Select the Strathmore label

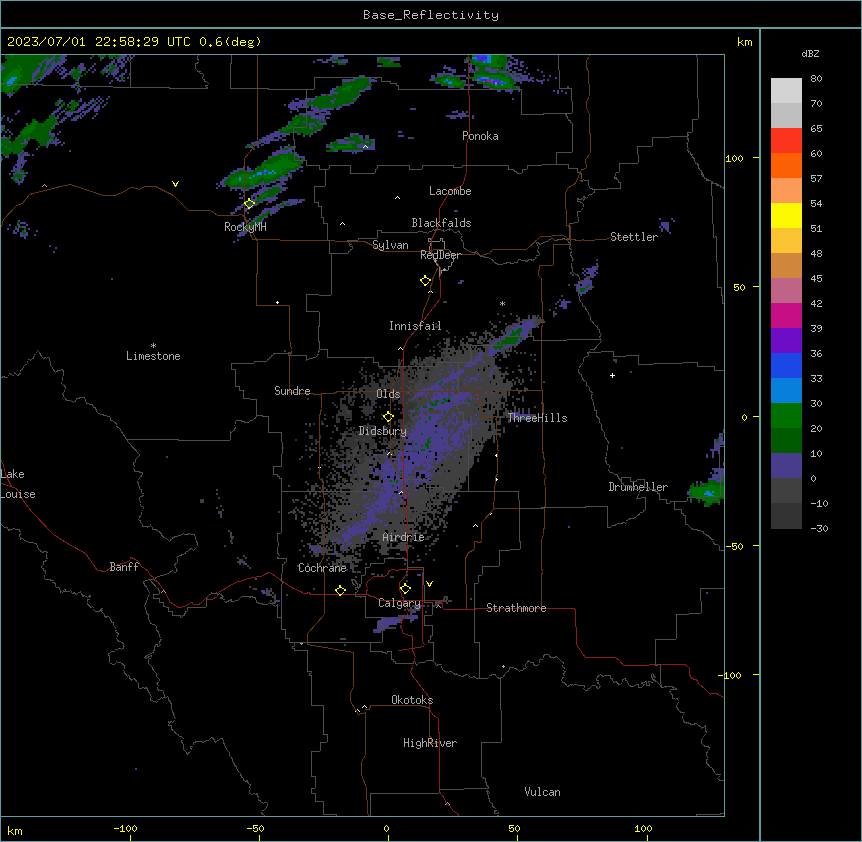(516, 608)
